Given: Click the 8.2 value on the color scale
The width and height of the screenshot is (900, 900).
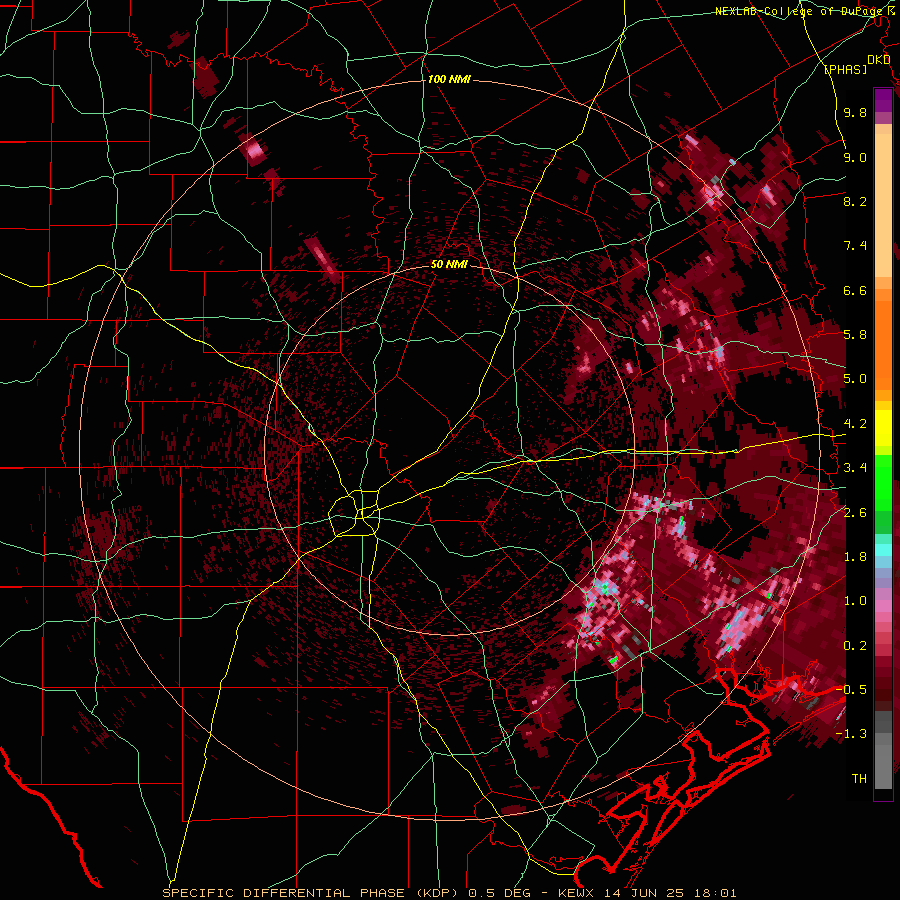Looking at the screenshot, I should tap(855, 201).
